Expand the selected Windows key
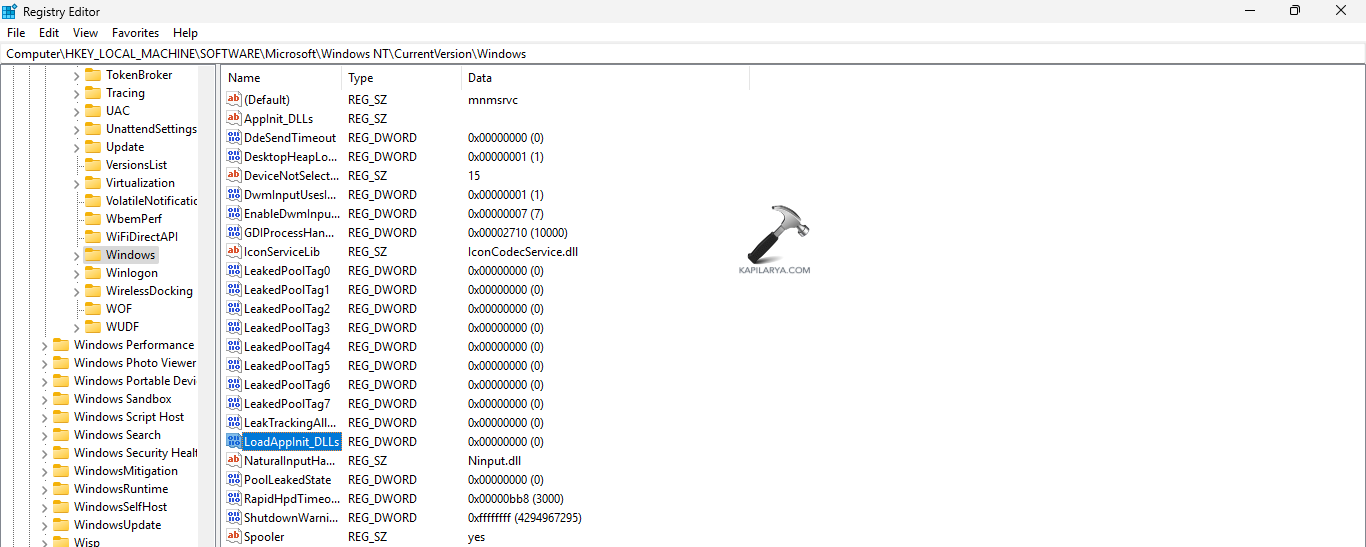This screenshot has height=547, width=1366. pyautogui.click(x=76, y=255)
